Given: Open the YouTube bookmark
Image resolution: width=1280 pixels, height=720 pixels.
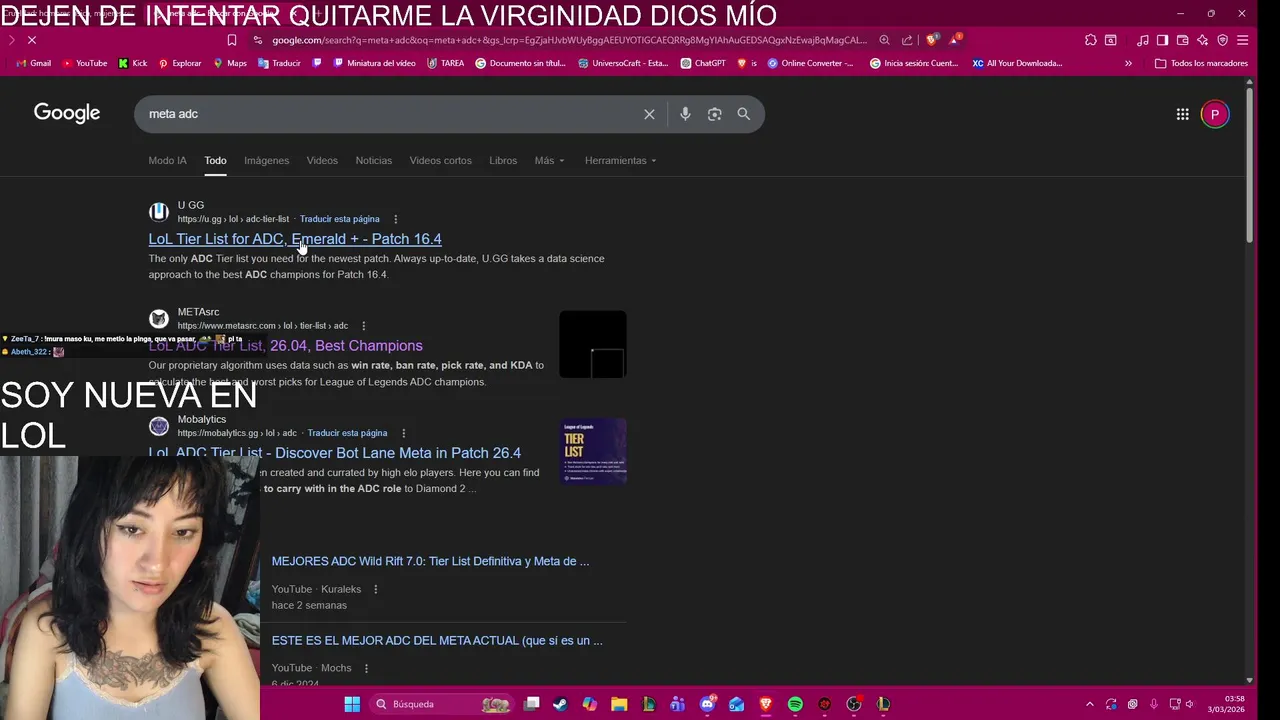Looking at the screenshot, I should 84,63.
